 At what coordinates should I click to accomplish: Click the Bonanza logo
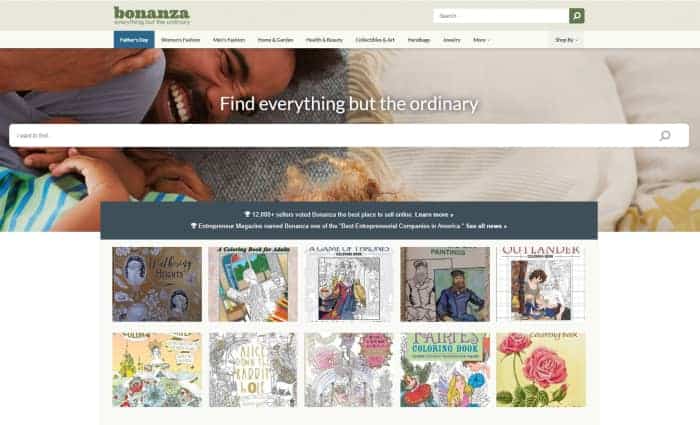coord(152,15)
